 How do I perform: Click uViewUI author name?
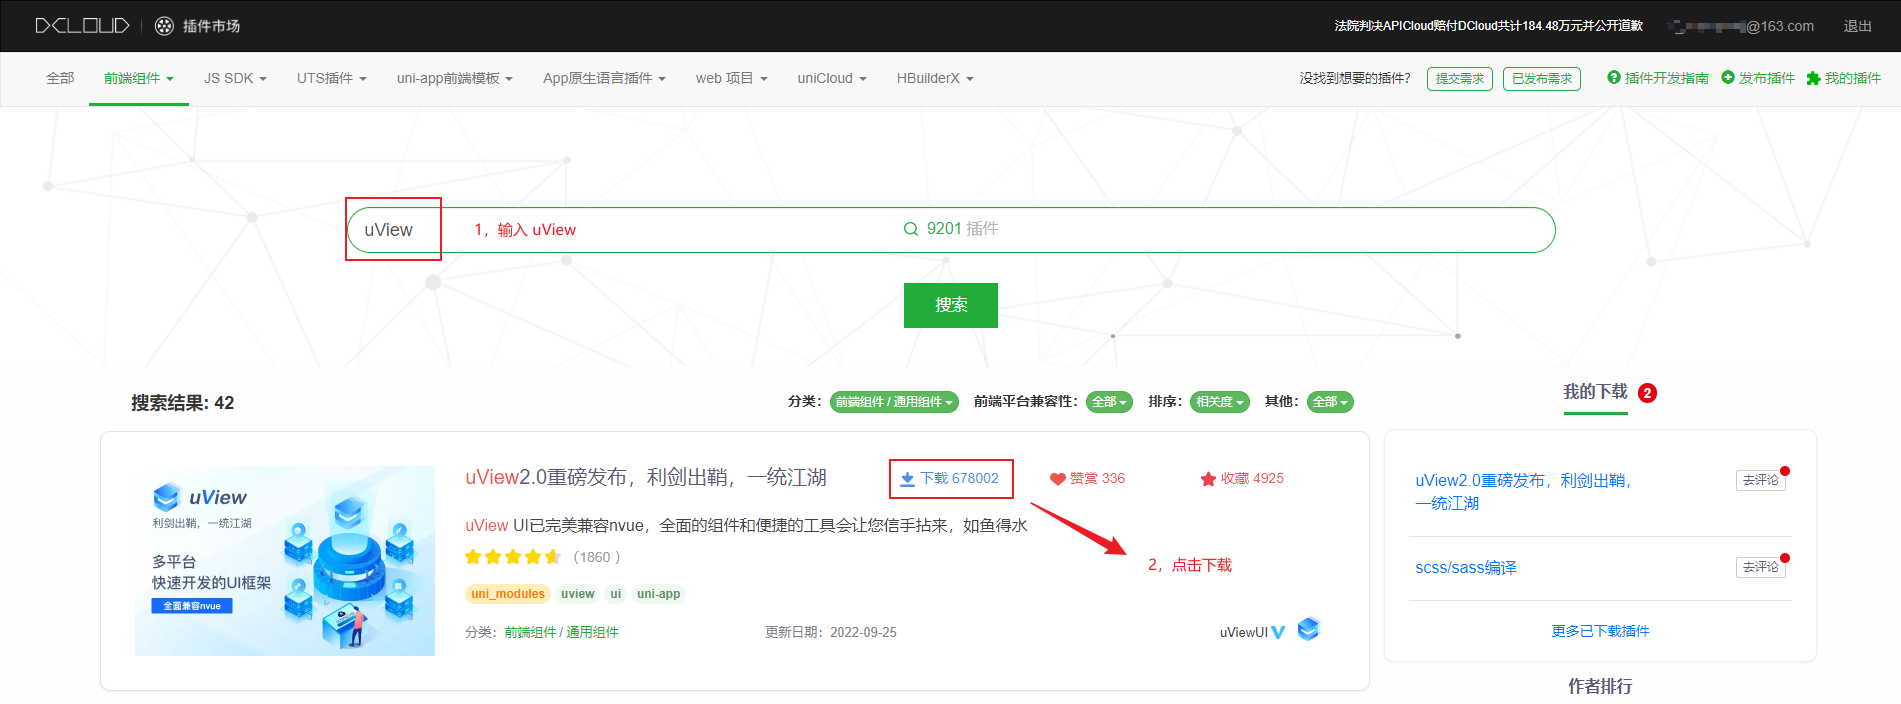point(1243,632)
